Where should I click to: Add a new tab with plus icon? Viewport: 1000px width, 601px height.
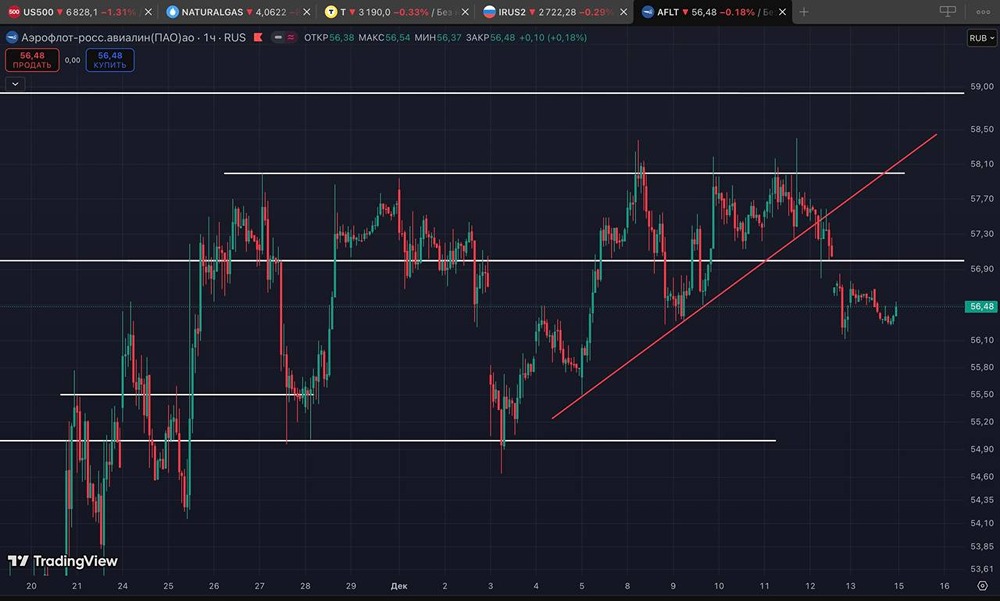804,11
